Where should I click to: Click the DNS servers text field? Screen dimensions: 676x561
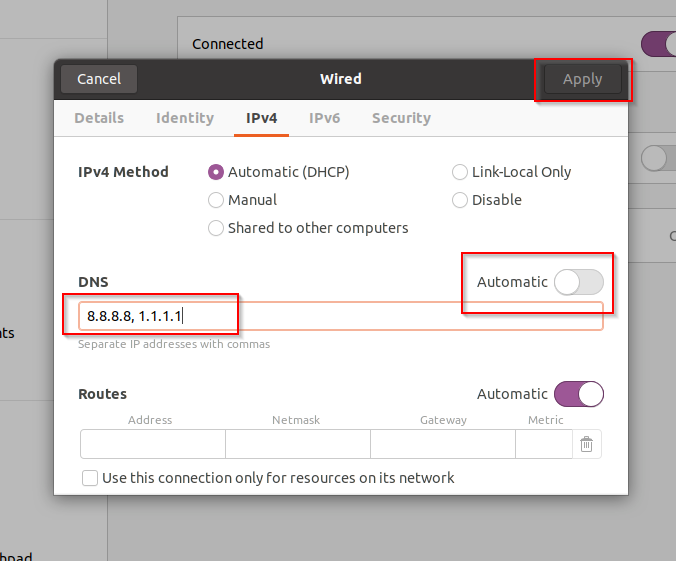[340, 317]
